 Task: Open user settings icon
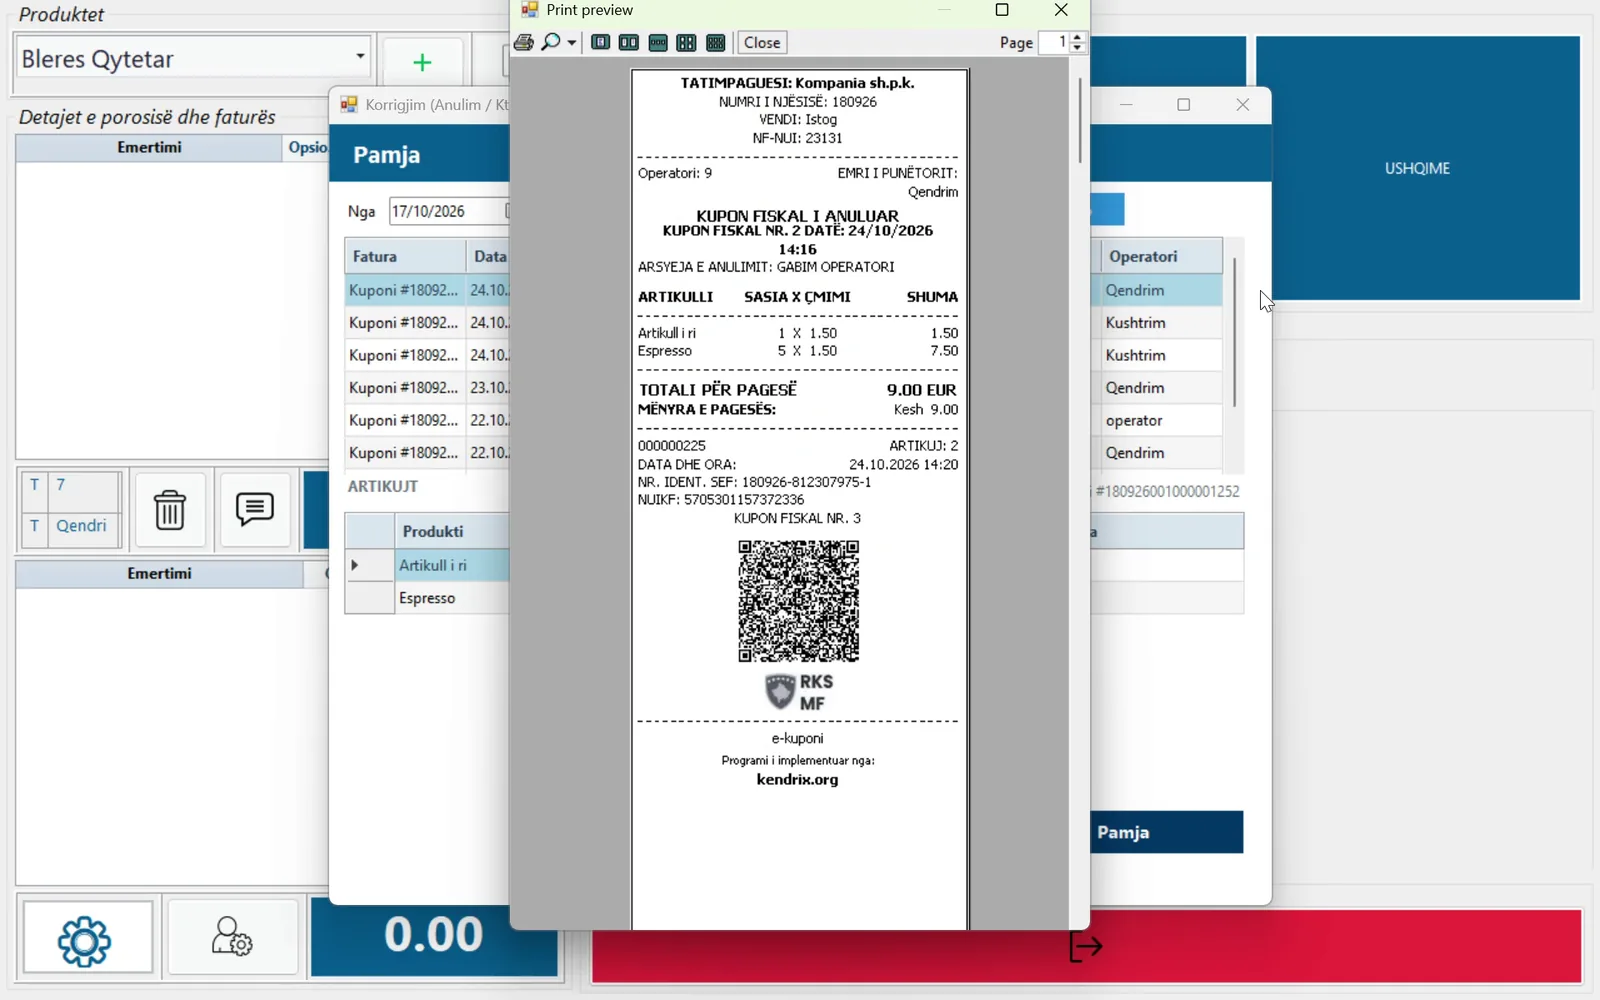pyautogui.click(x=233, y=938)
